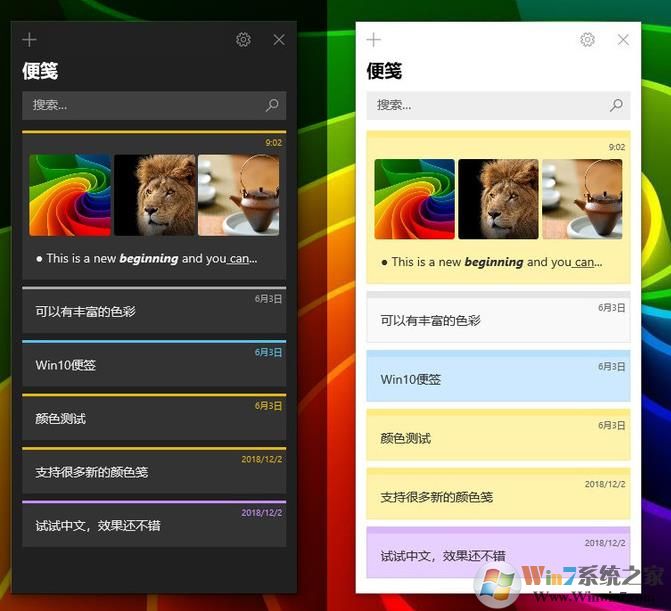The width and height of the screenshot is (671, 611).
Task: Open 颜色测试 note in dark window
Action: click(154, 417)
